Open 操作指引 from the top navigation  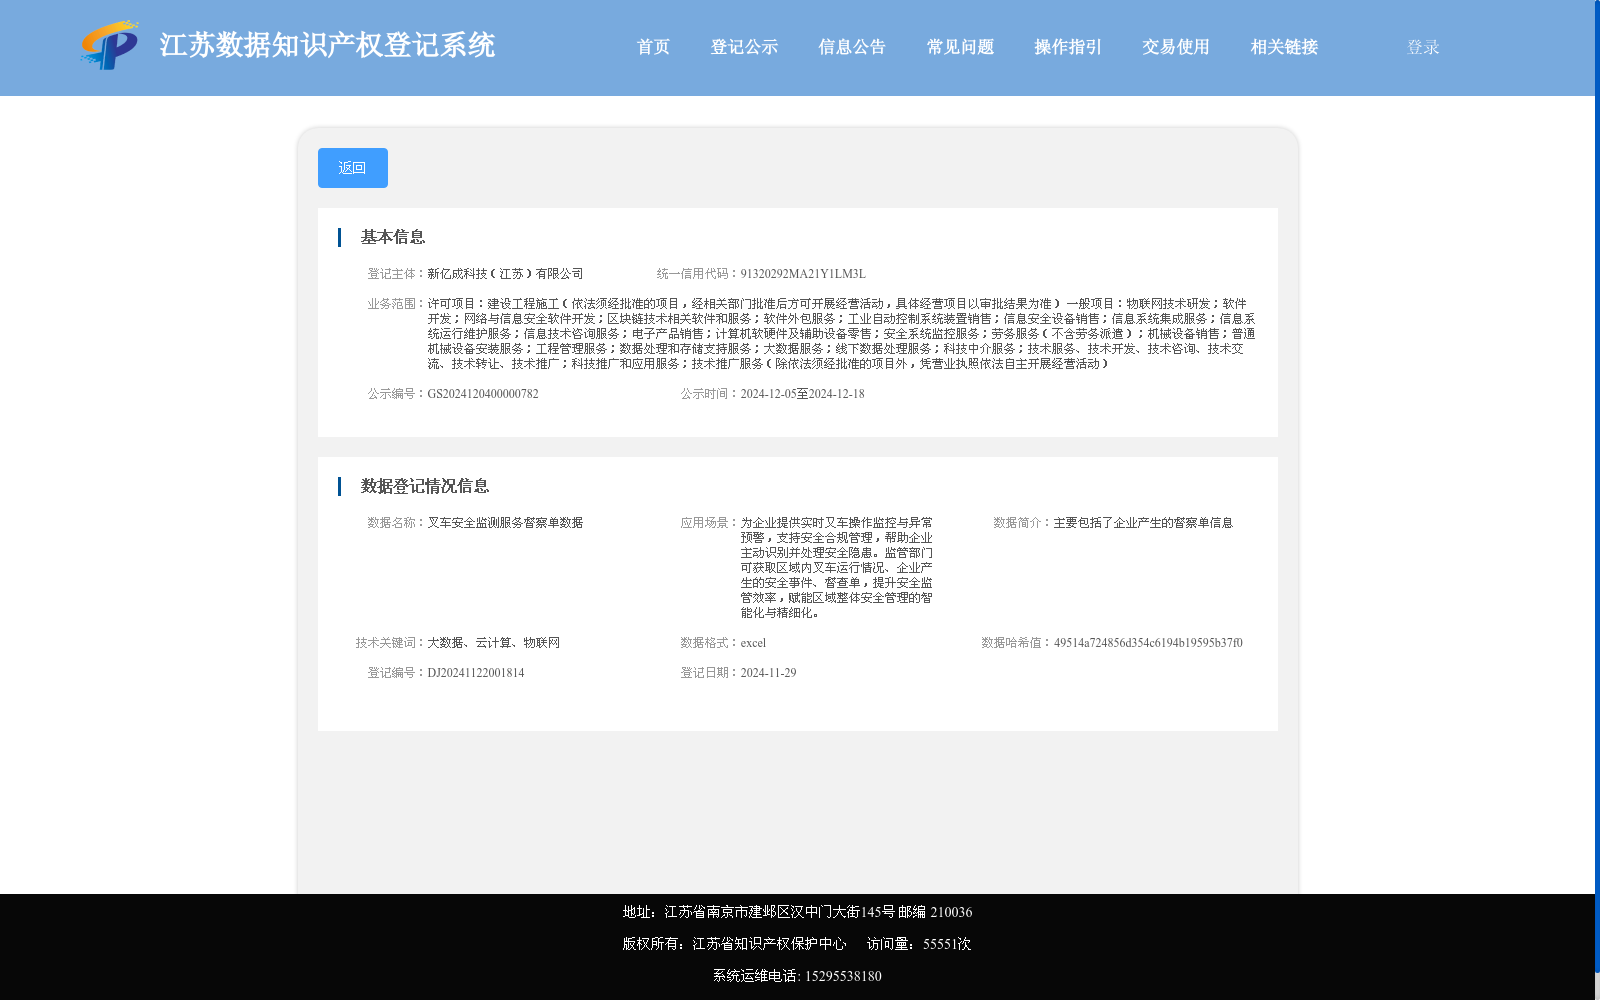(1068, 47)
